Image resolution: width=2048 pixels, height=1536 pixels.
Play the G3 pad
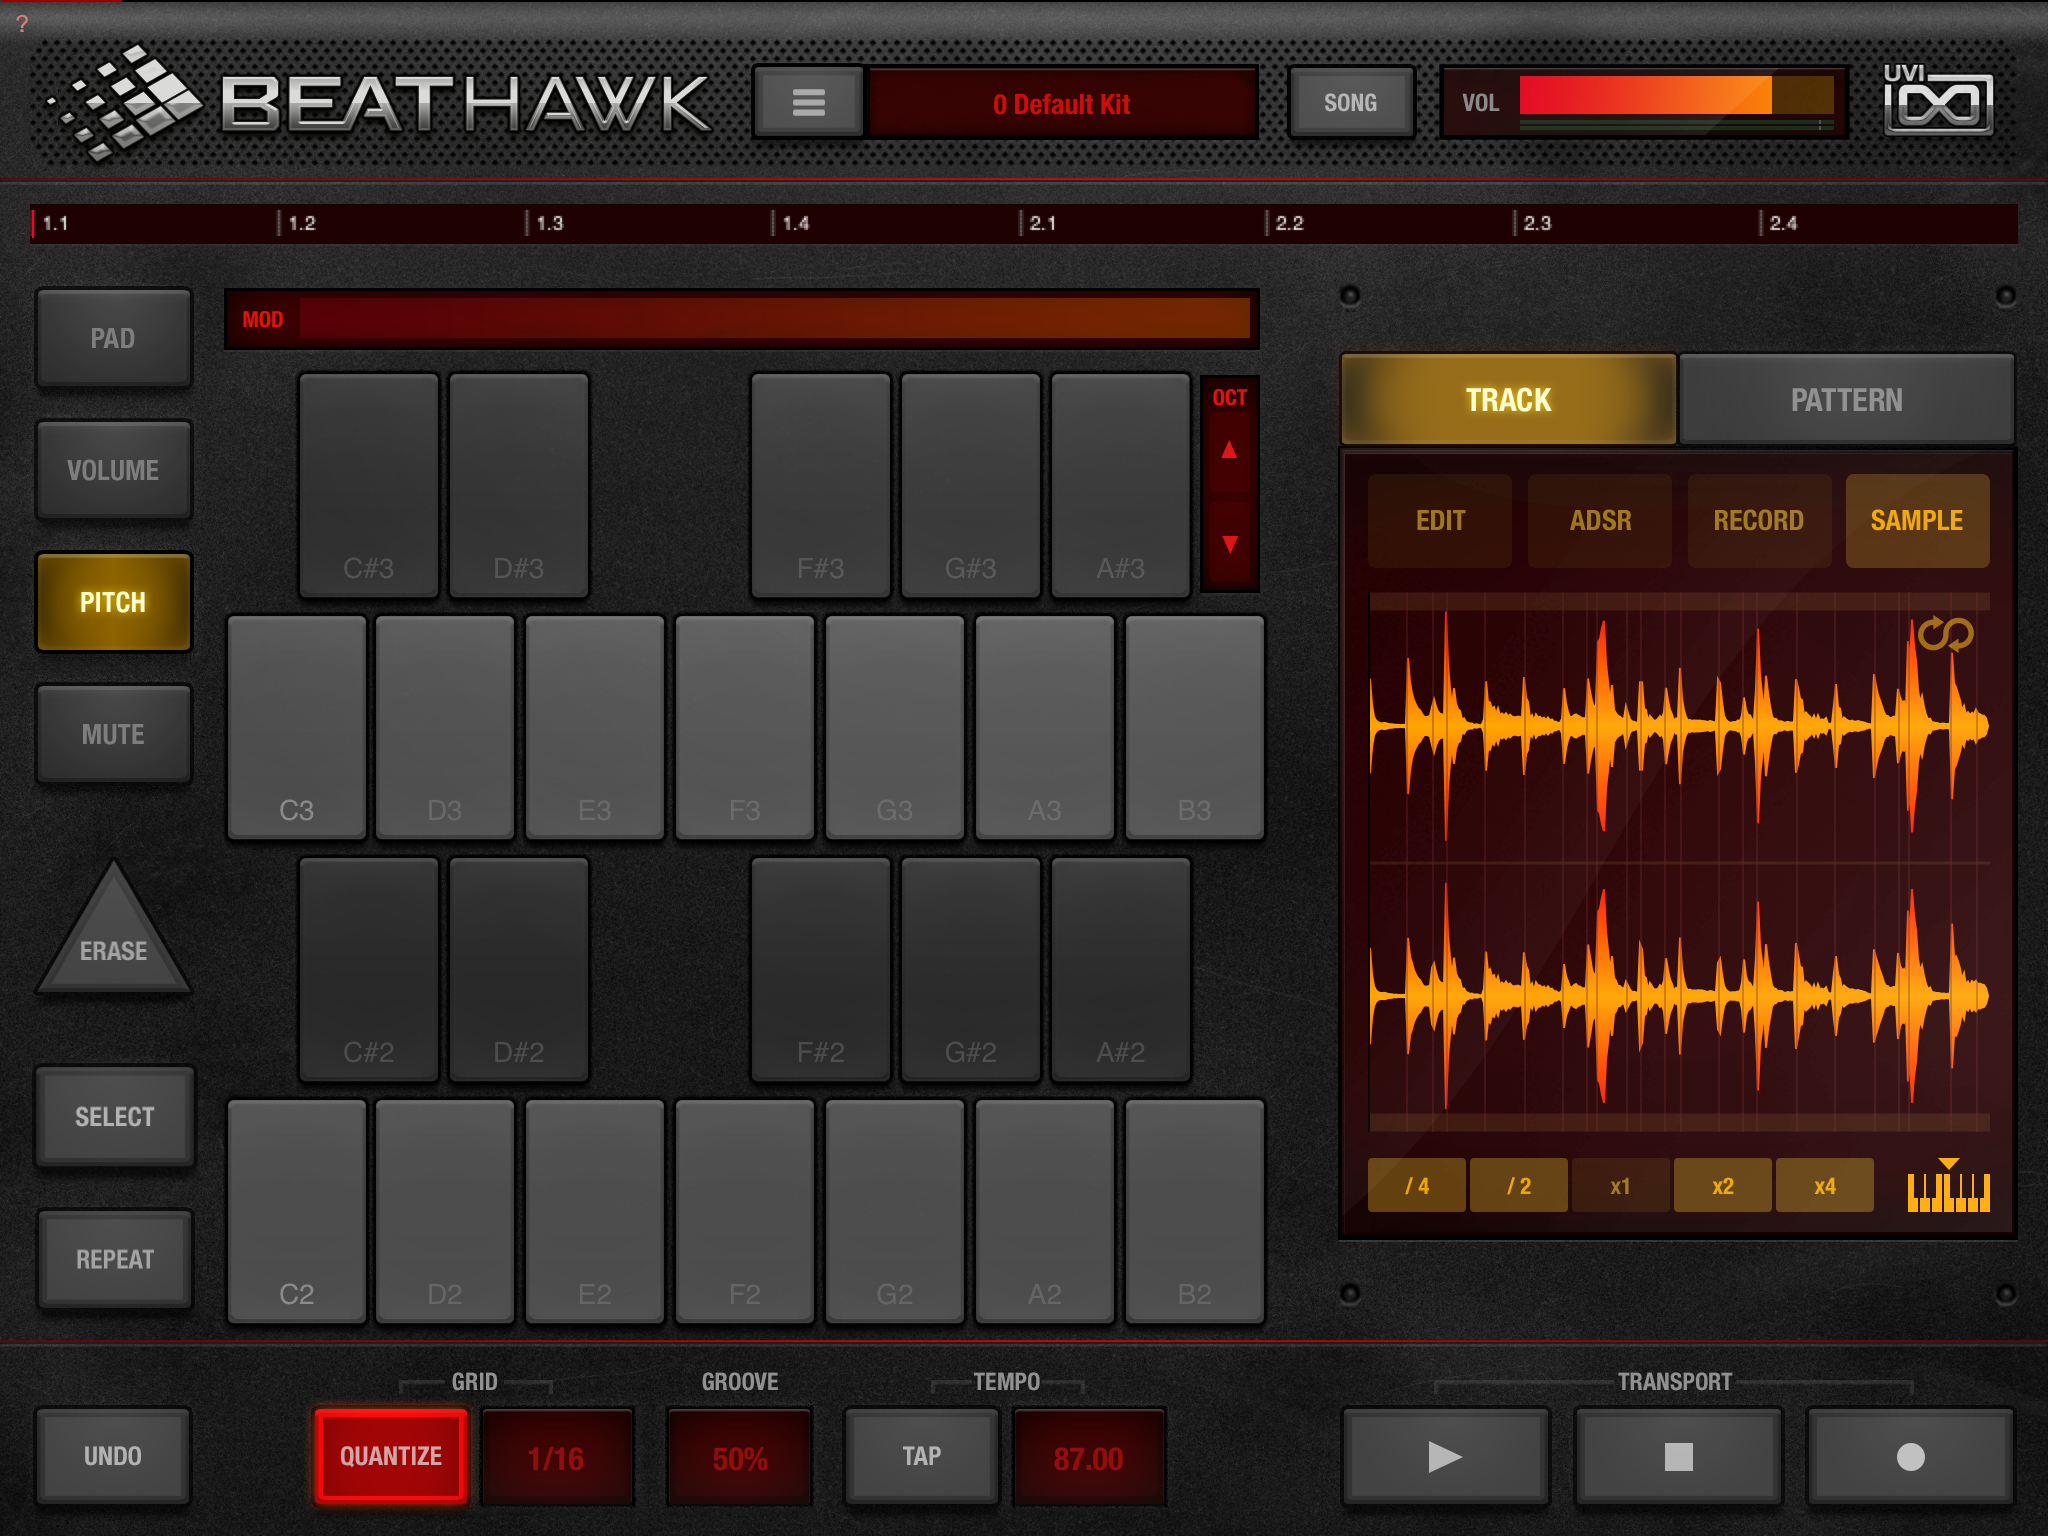[895, 728]
